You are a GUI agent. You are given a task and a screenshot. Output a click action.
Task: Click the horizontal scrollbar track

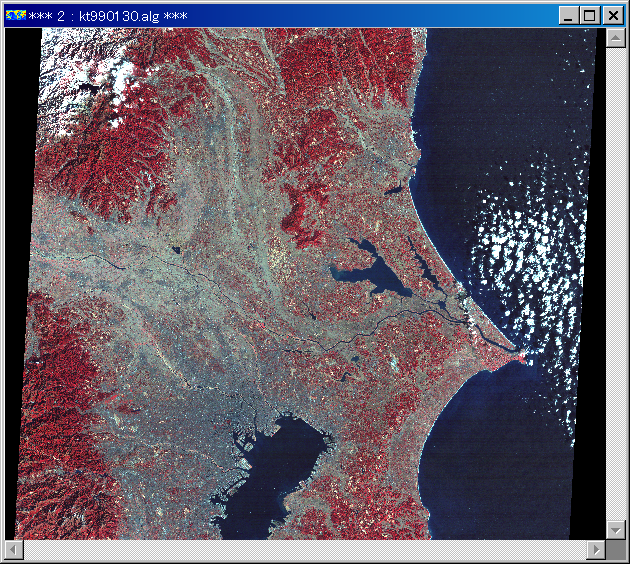(x=305, y=549)
